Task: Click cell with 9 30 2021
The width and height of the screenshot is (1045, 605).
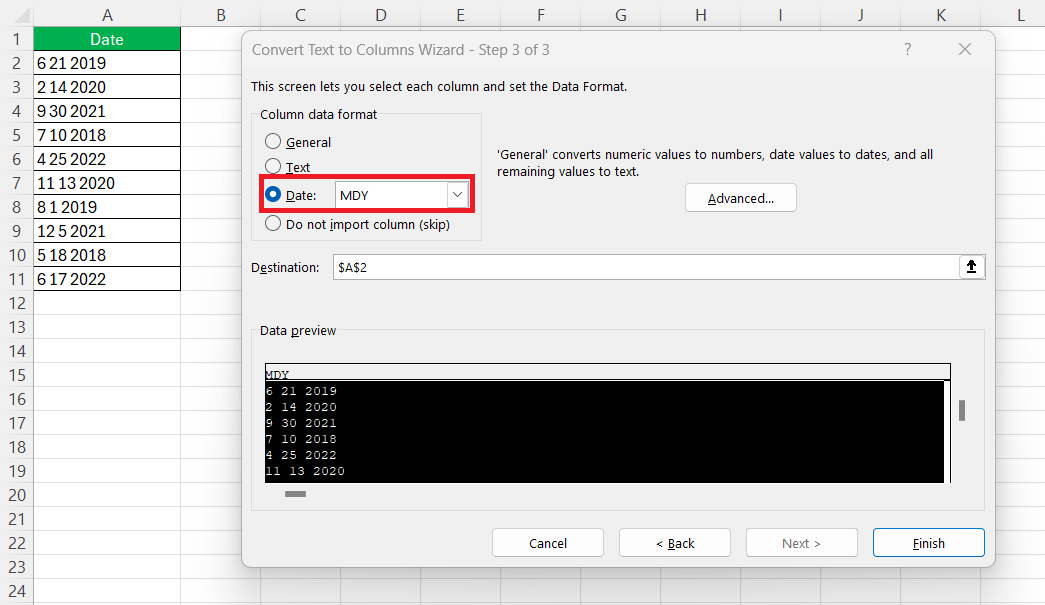Action: [107, 111]
